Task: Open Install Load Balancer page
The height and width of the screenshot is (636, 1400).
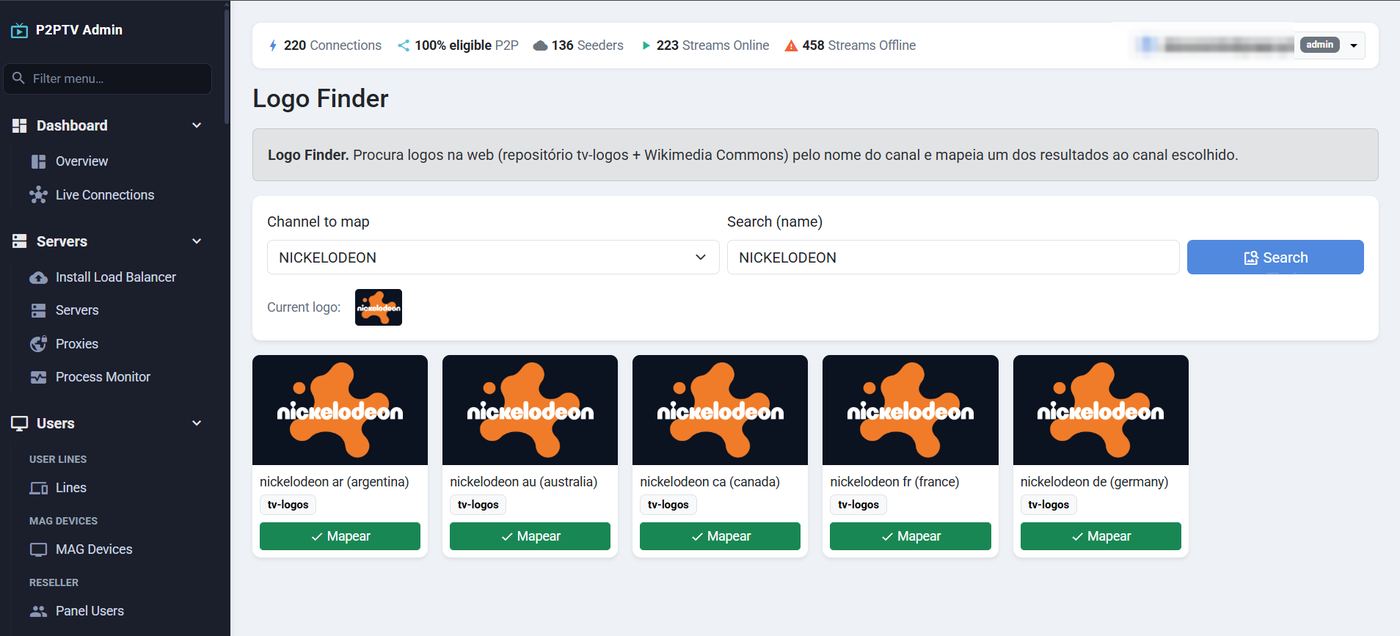Action: coord(115,277)
